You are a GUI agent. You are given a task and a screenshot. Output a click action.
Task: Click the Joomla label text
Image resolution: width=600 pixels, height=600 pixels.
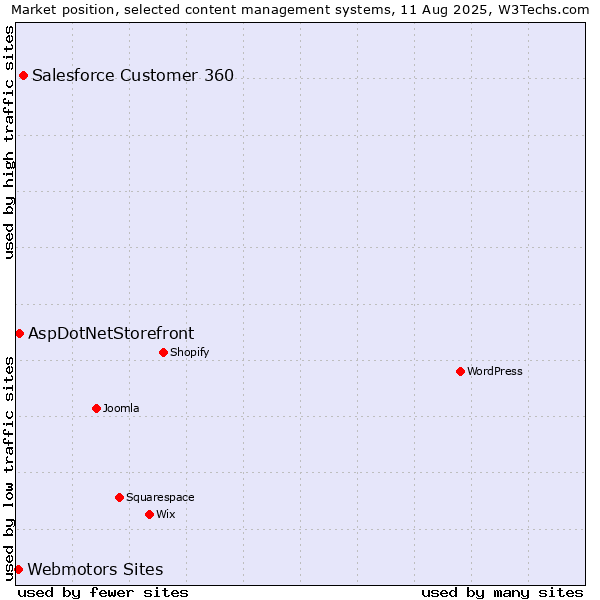tap(121, 408)
